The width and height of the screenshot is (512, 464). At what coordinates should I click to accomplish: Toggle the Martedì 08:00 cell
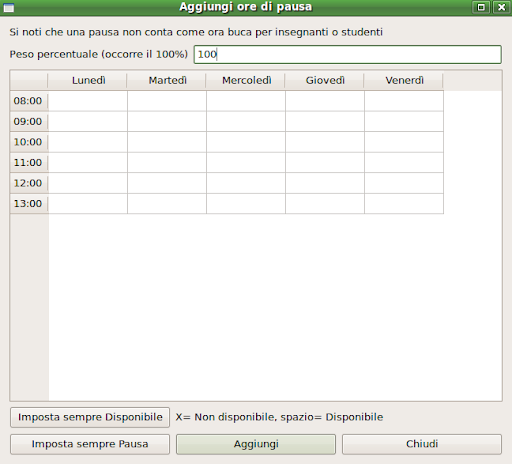tap(167, 101)
